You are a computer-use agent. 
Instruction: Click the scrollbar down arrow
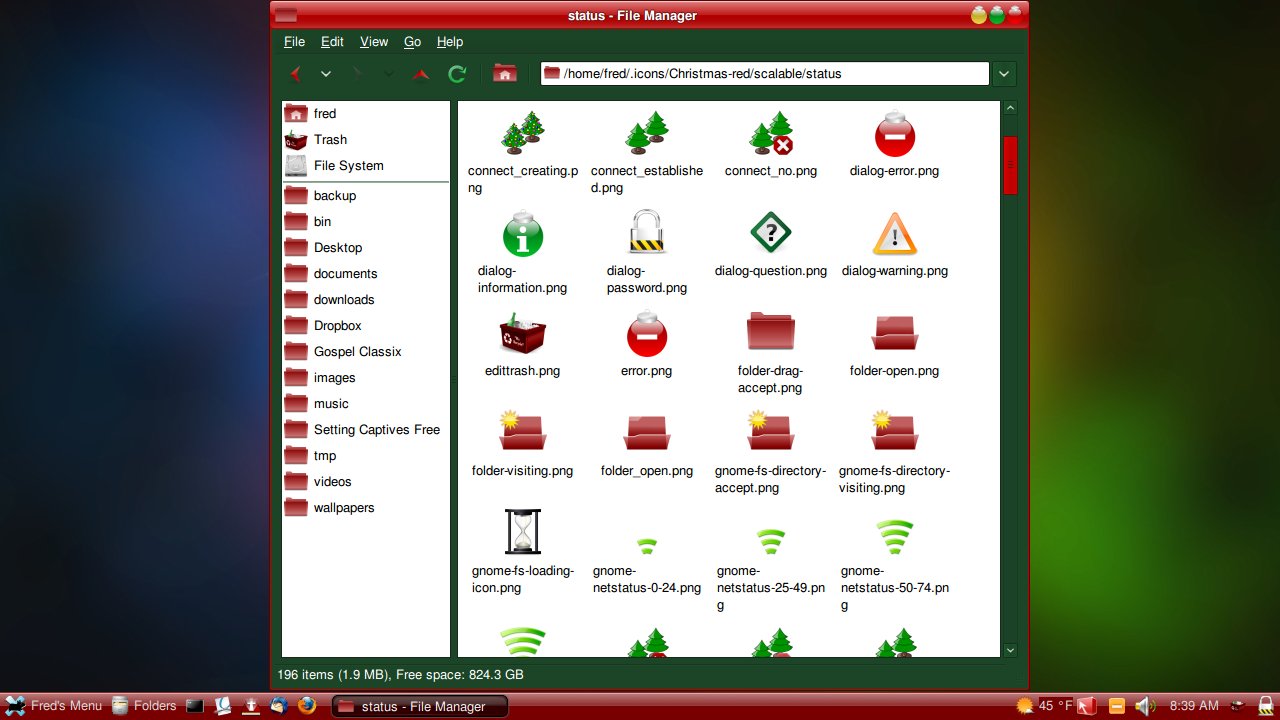click(x=1010, y=650)
